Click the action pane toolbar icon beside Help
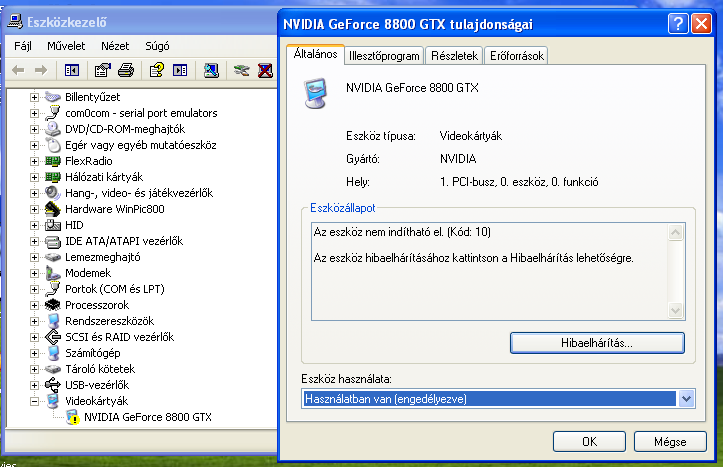Image resolution: width=723 pixels, height=467 pixels. [180, 71]
